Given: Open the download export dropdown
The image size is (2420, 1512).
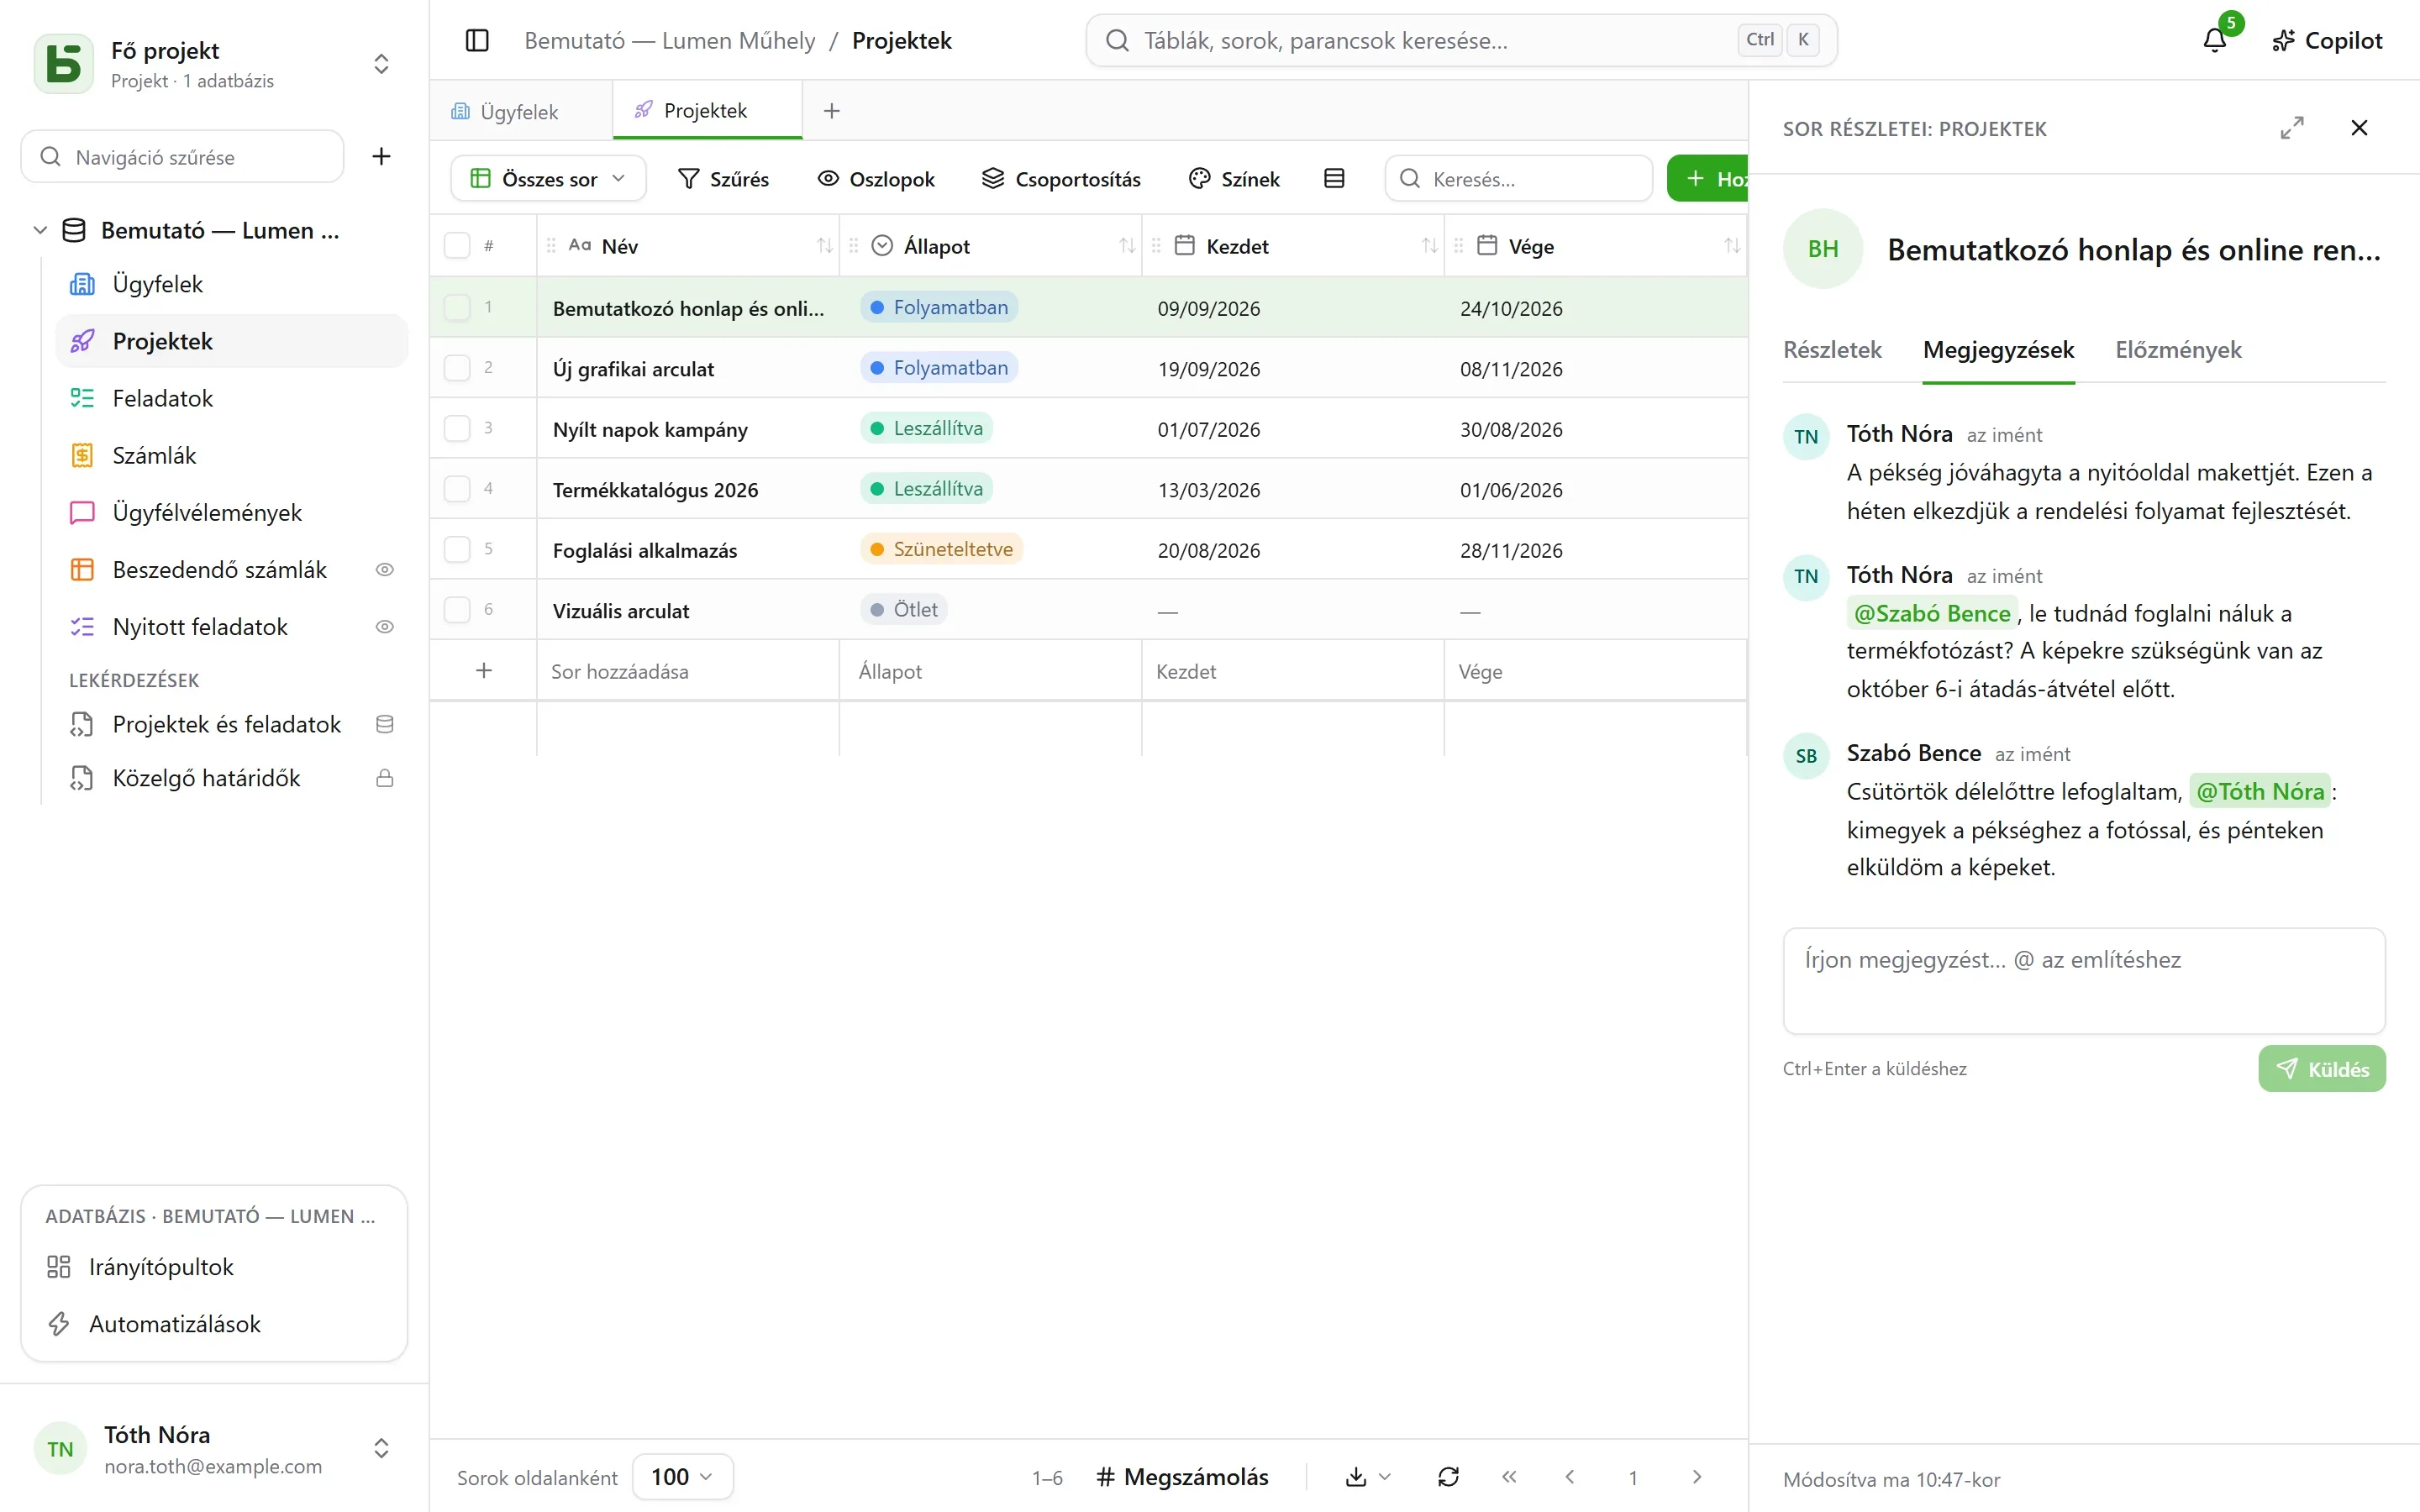Looking at the screenshot, I should click(1368, 1476).
